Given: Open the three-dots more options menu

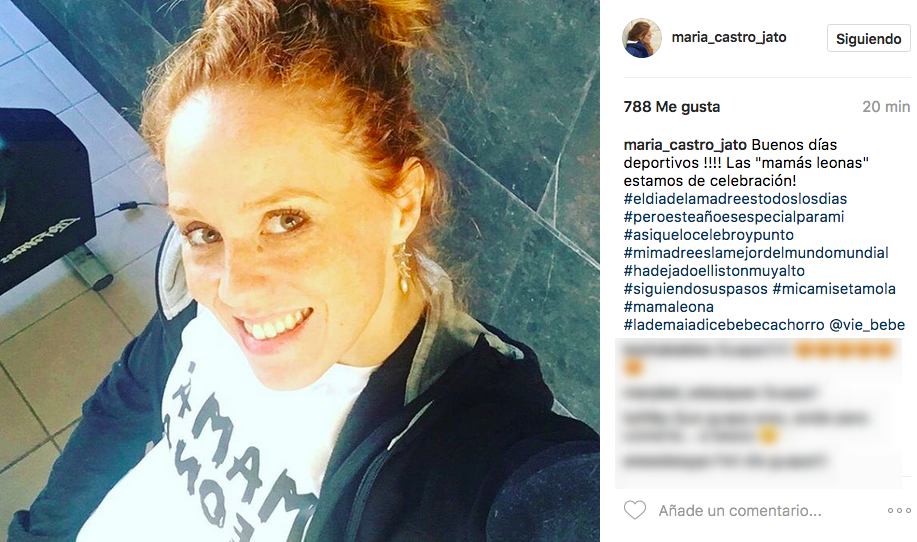Looking at the screenshot, I should [x=899, y=510].
